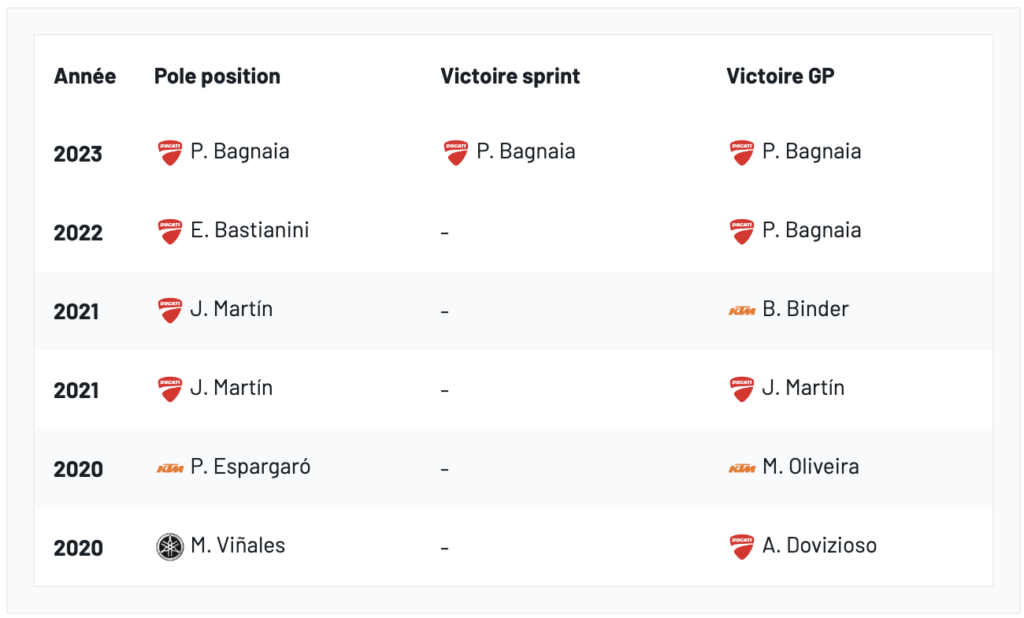The width and height of the screenshot is (1024, 618).
Task: Open rider E. Bastianini's name
Action: click(x=249, y=230)
